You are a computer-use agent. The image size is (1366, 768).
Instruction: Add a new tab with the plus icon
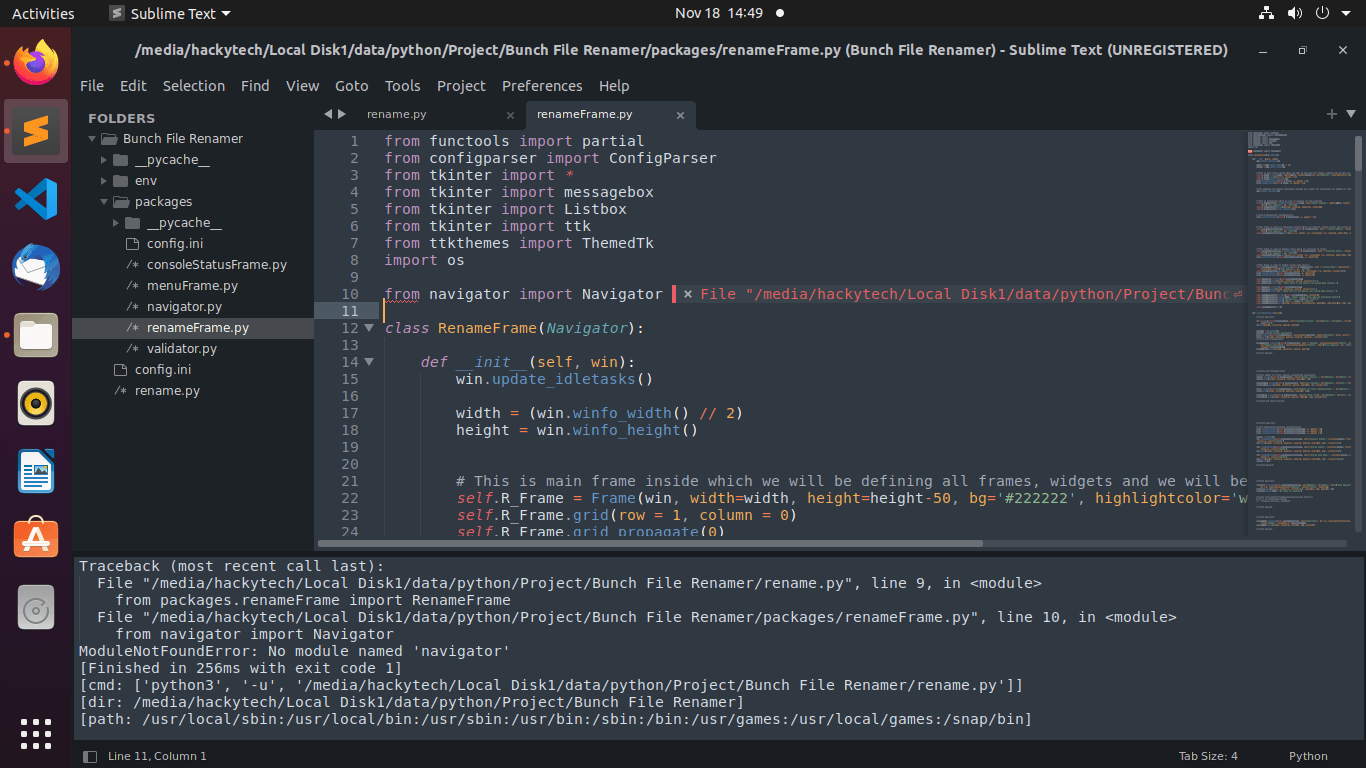(1331, 114)
